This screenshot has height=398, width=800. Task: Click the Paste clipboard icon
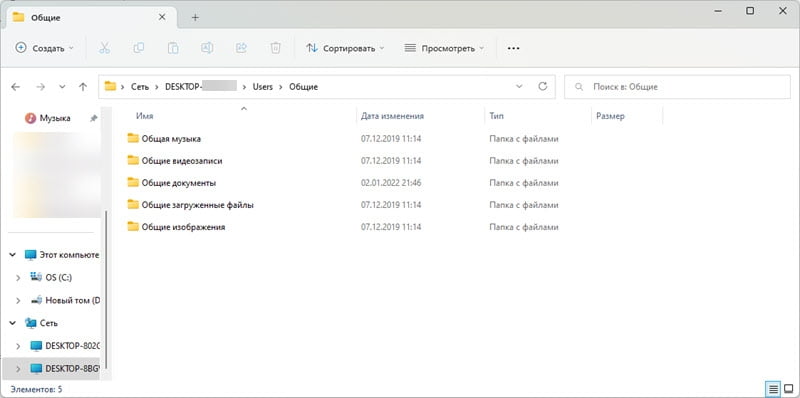coord(173,48)
